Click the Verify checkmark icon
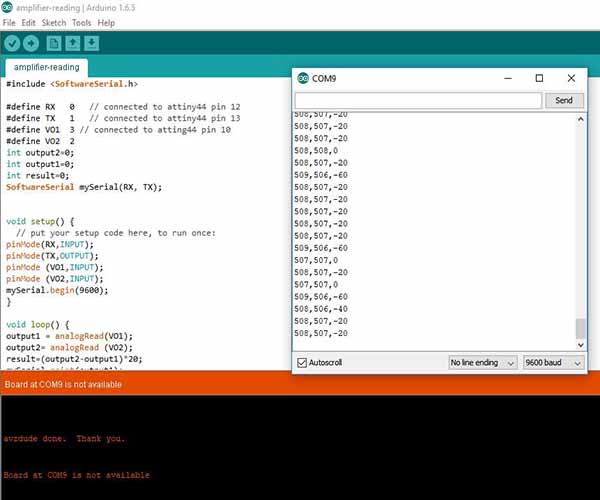This screenshot has width=600, height=500. click(x=12, y=44)
